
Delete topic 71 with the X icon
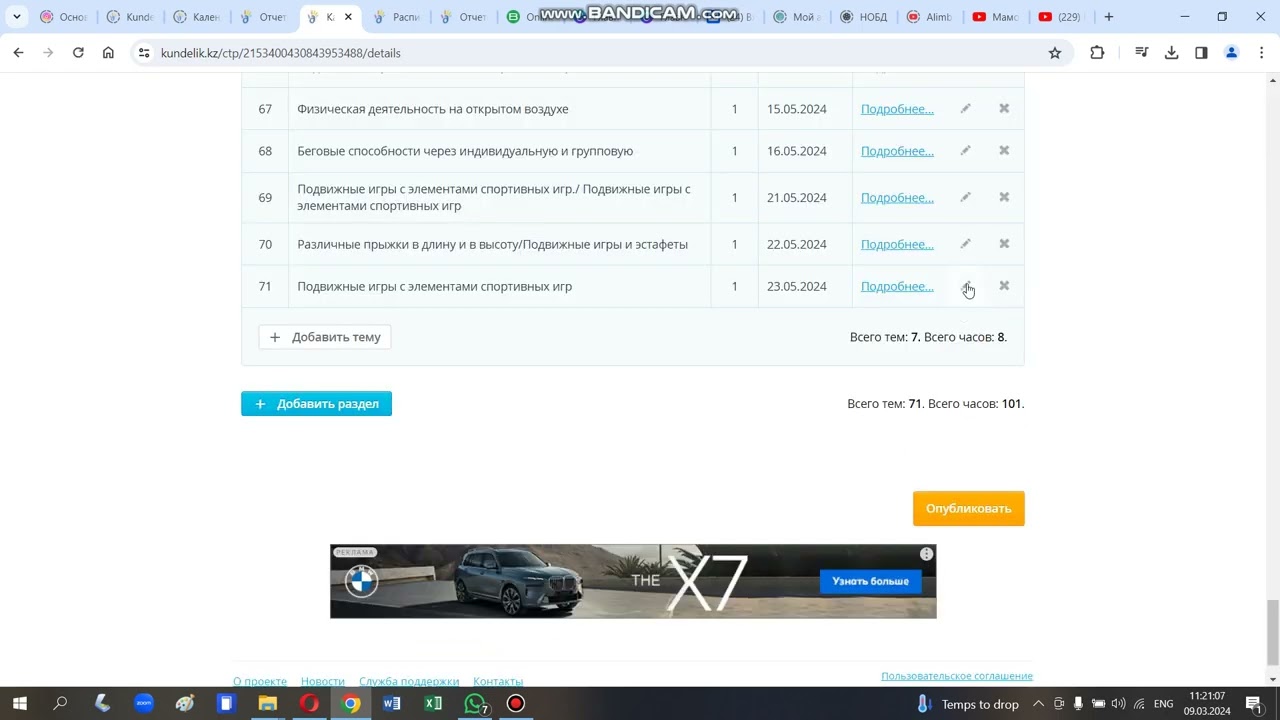click(1004, 286)
